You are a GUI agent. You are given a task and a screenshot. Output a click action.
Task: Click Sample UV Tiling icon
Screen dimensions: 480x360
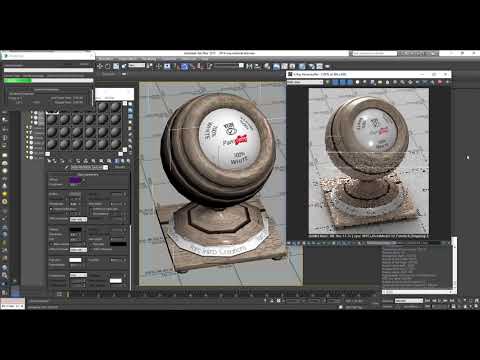click(130, 122)
